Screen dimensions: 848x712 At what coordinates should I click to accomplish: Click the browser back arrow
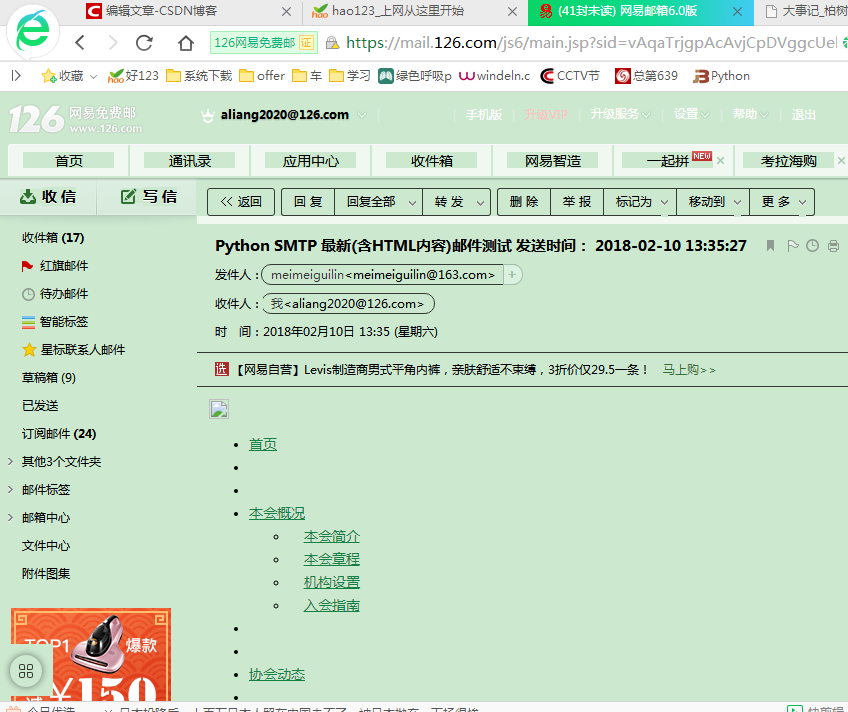click(80, 43)
